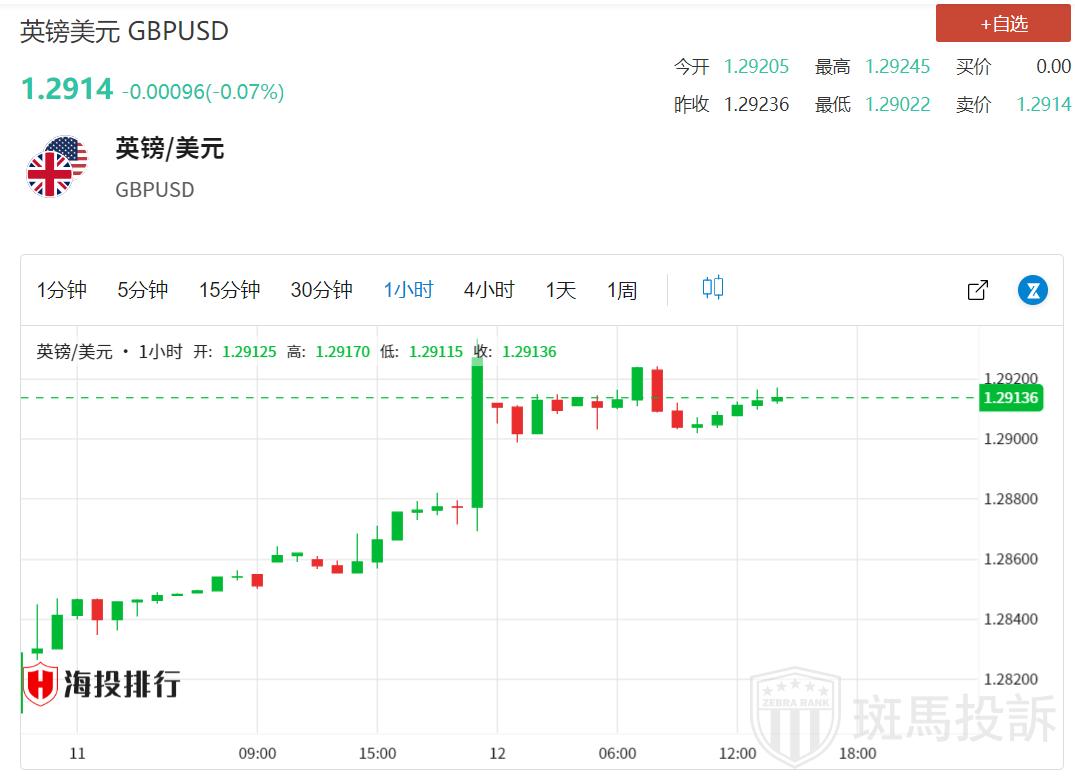Switch to the 5分钟 timeframe

142,290
